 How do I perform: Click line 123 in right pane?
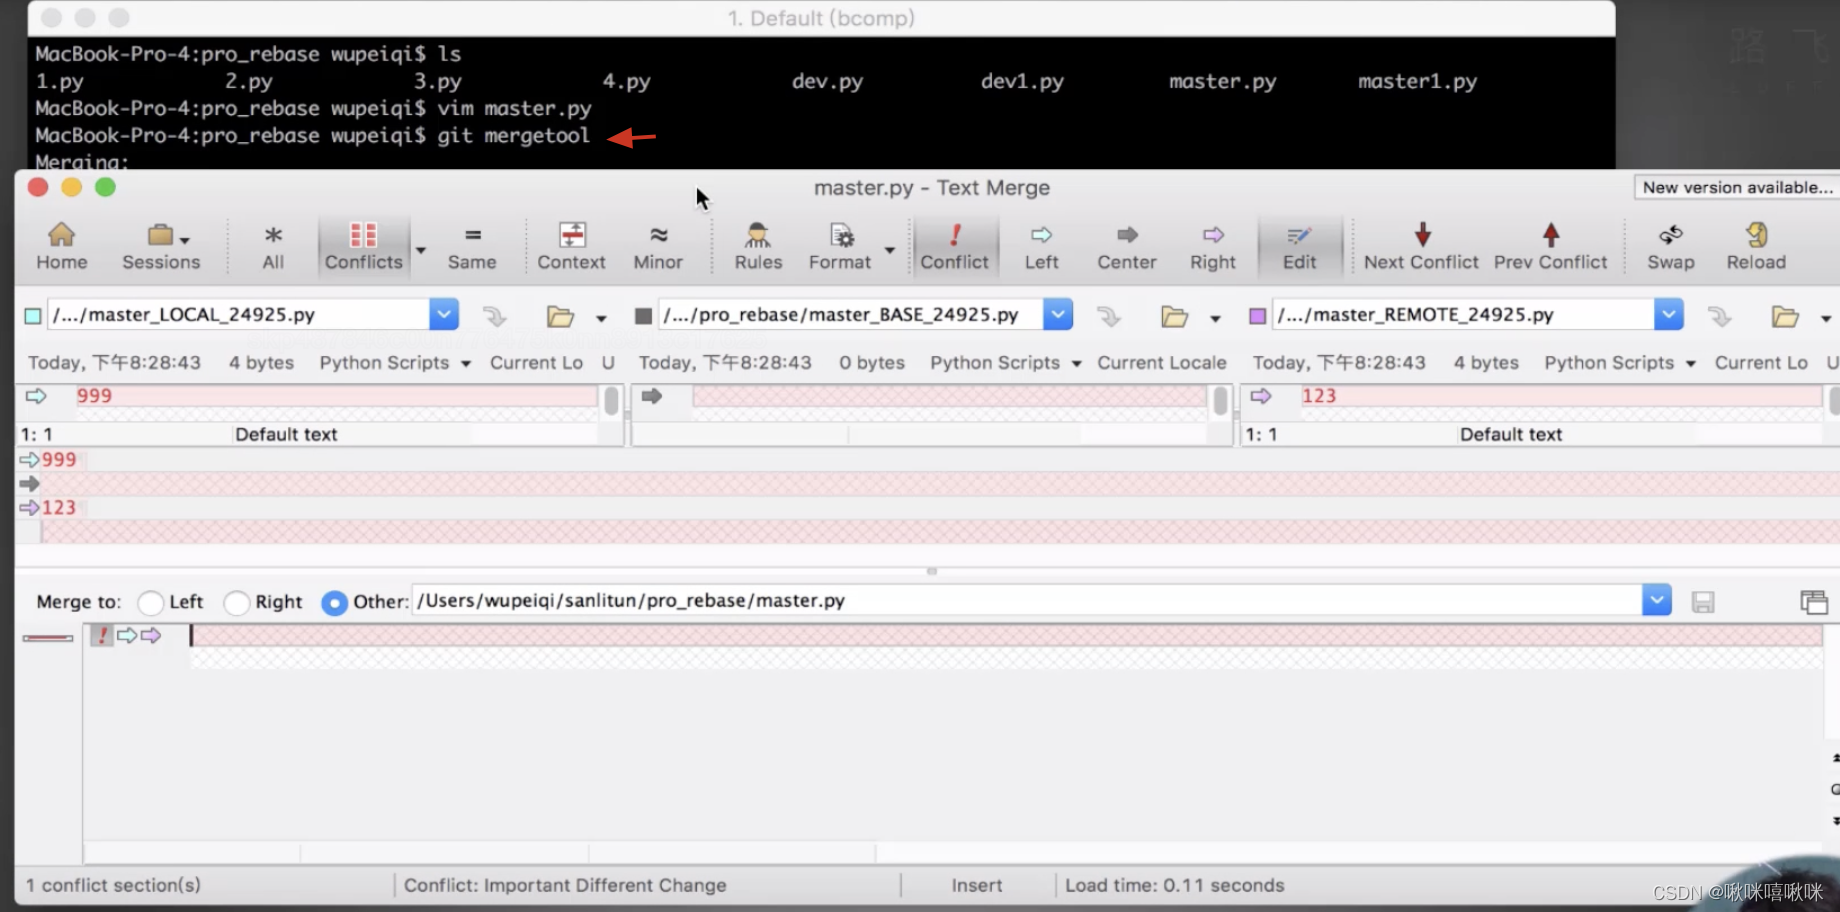click(x=1560, y=396)
